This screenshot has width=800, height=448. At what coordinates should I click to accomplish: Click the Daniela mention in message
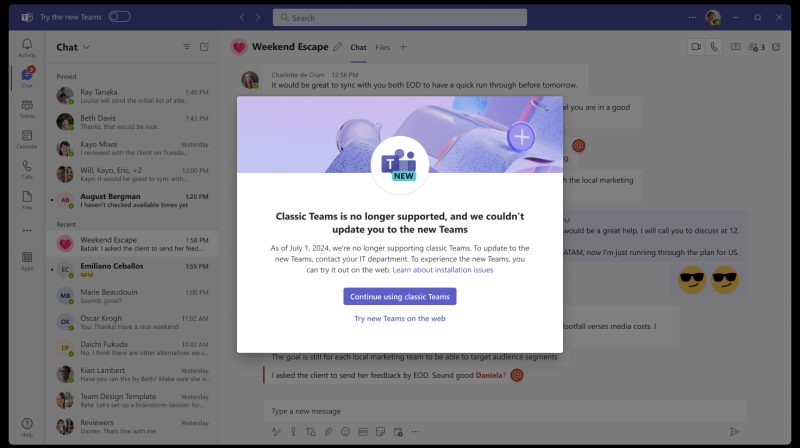489,375
